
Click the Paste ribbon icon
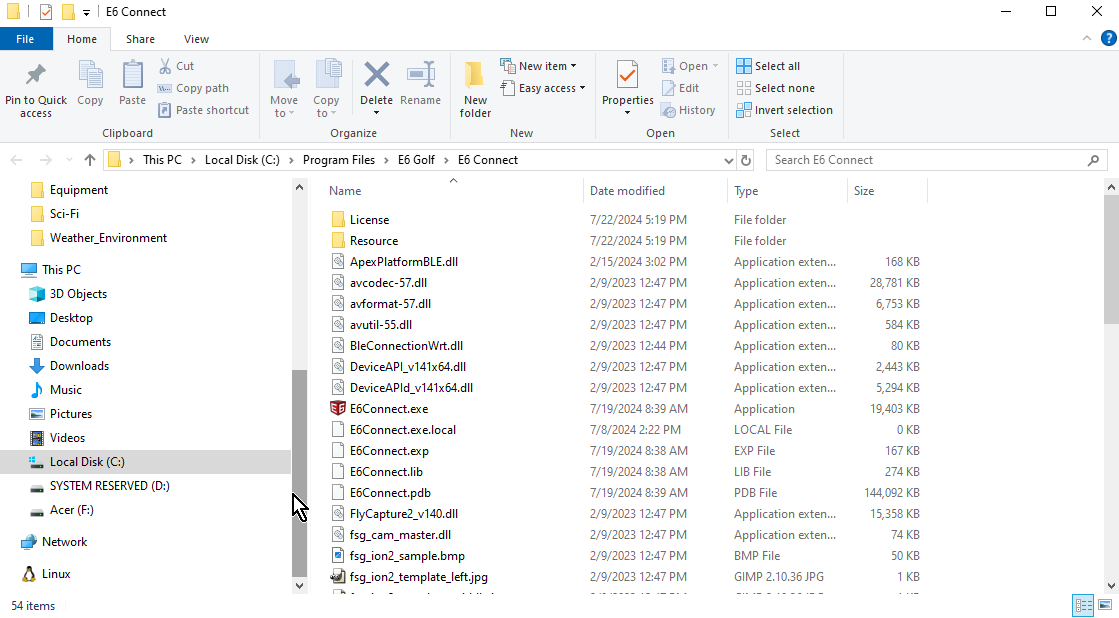(x=132, y=75)
